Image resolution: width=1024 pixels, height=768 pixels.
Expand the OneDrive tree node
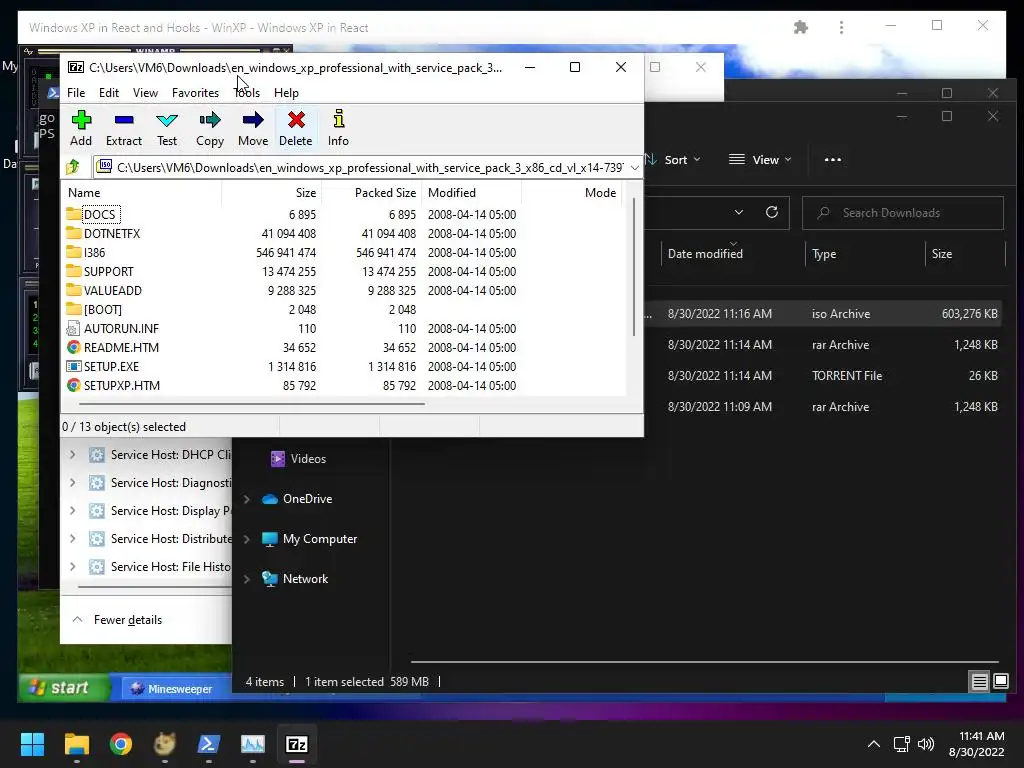pos(247,499)
